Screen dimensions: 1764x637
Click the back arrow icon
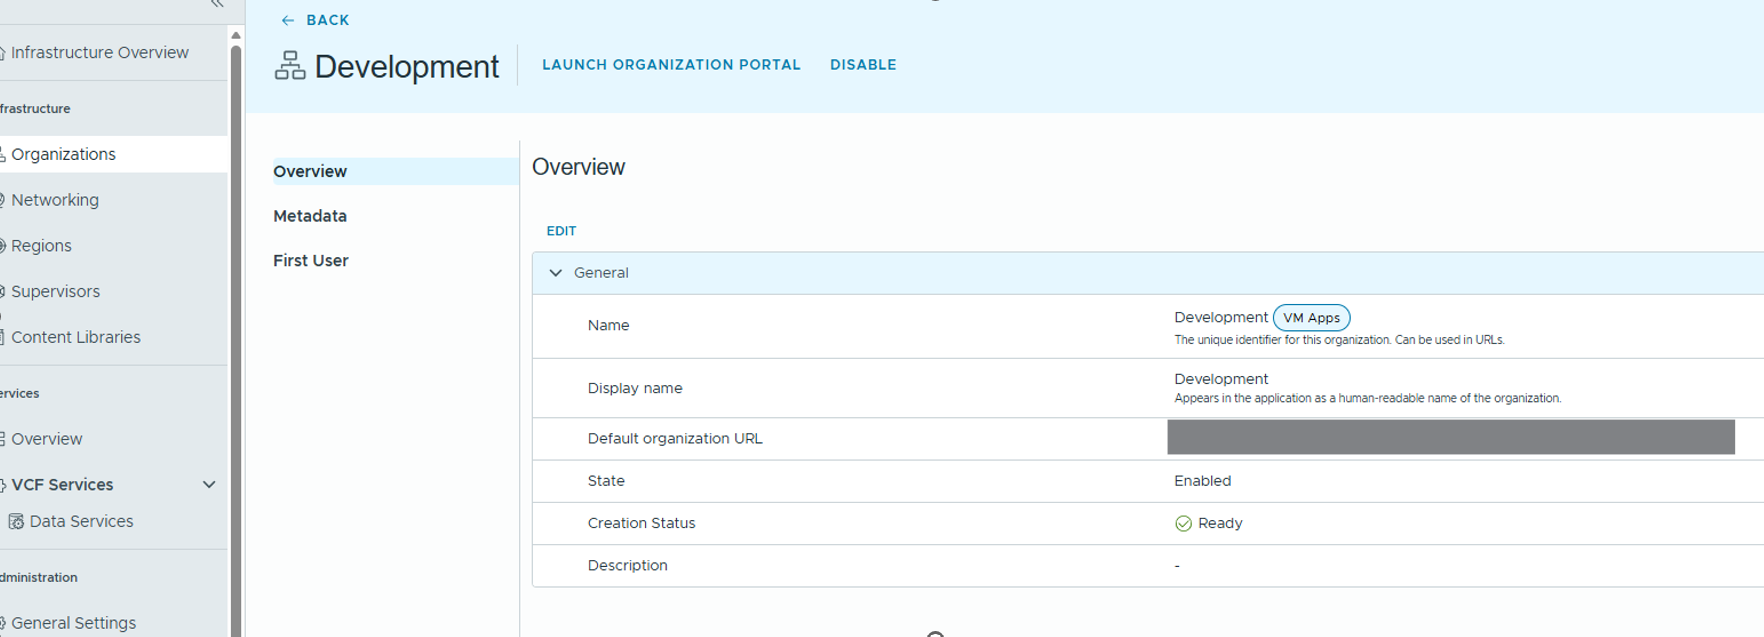pyautogui.click(x=288, y=20)
